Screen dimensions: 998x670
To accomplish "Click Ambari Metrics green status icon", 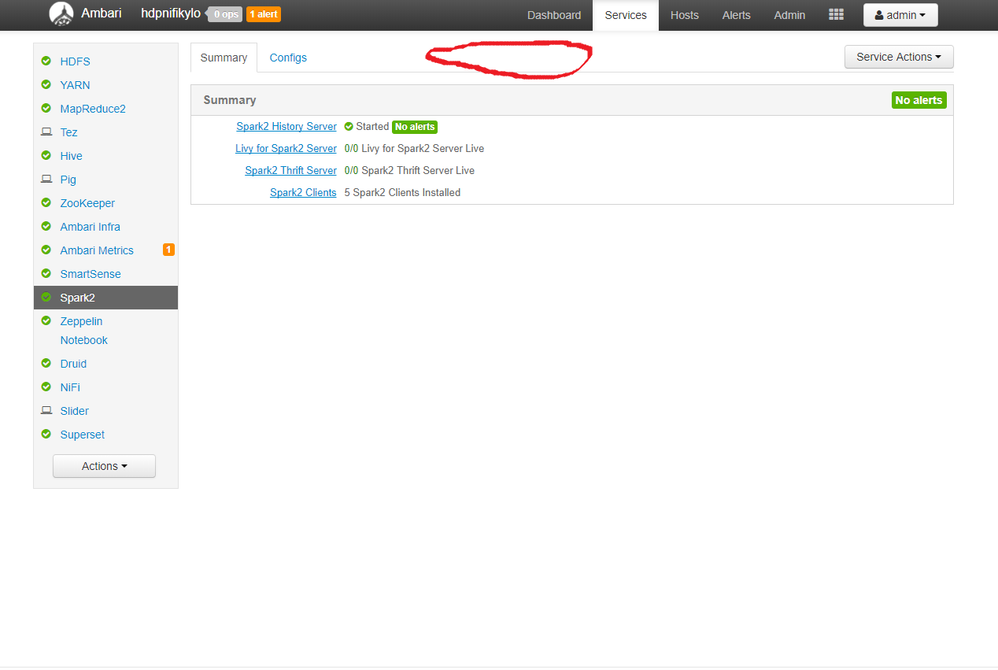I will point(46,249).
